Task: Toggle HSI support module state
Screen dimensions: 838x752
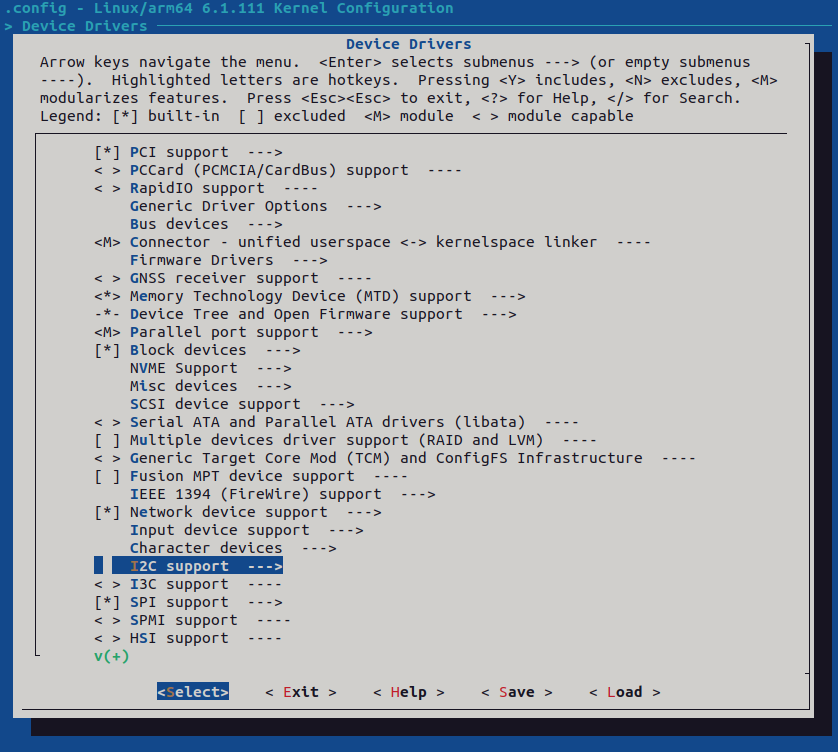Action: (107, 638)
